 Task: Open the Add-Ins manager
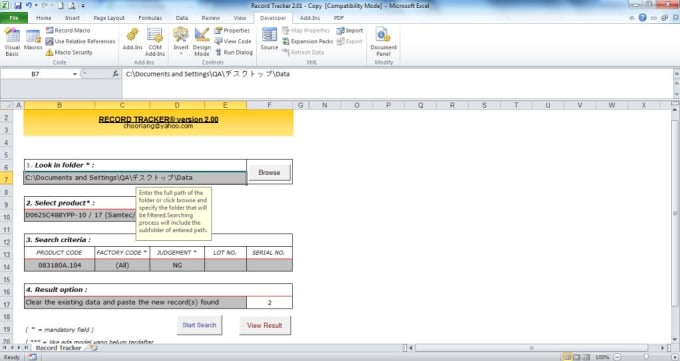pos(132,39)
